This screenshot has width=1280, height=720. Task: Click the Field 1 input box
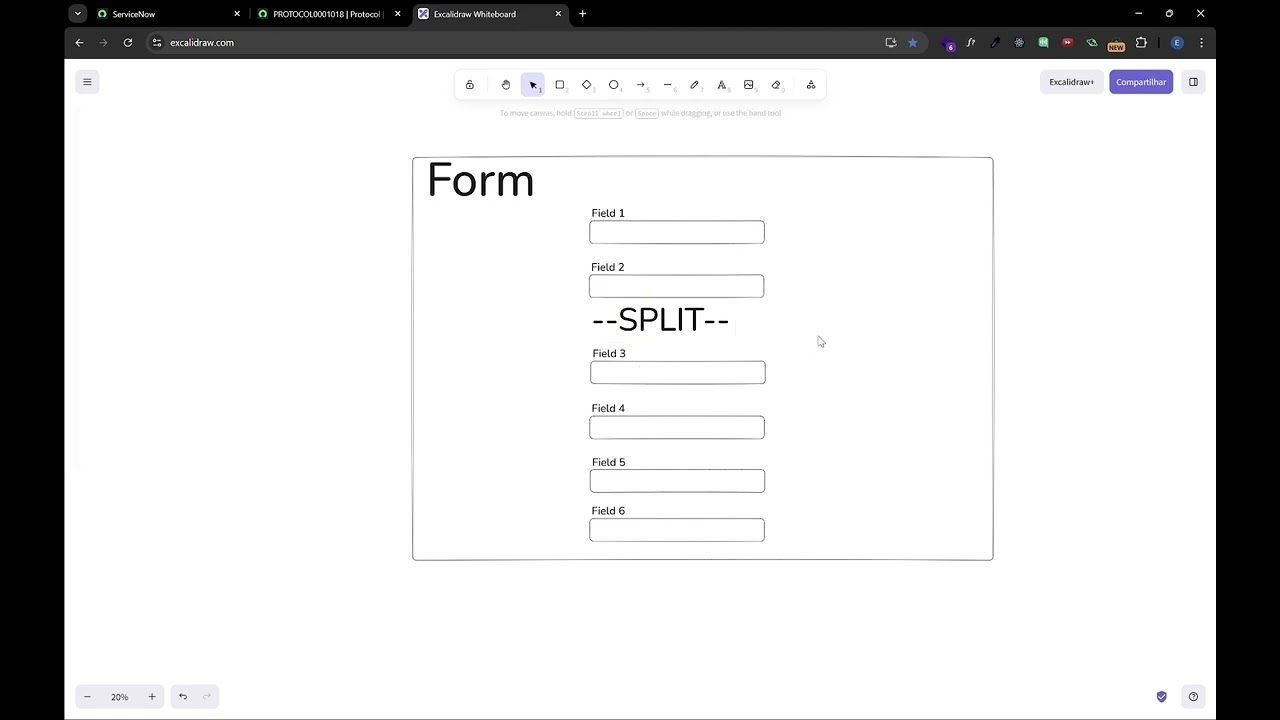pyautogui.click(x=677, y=232)
